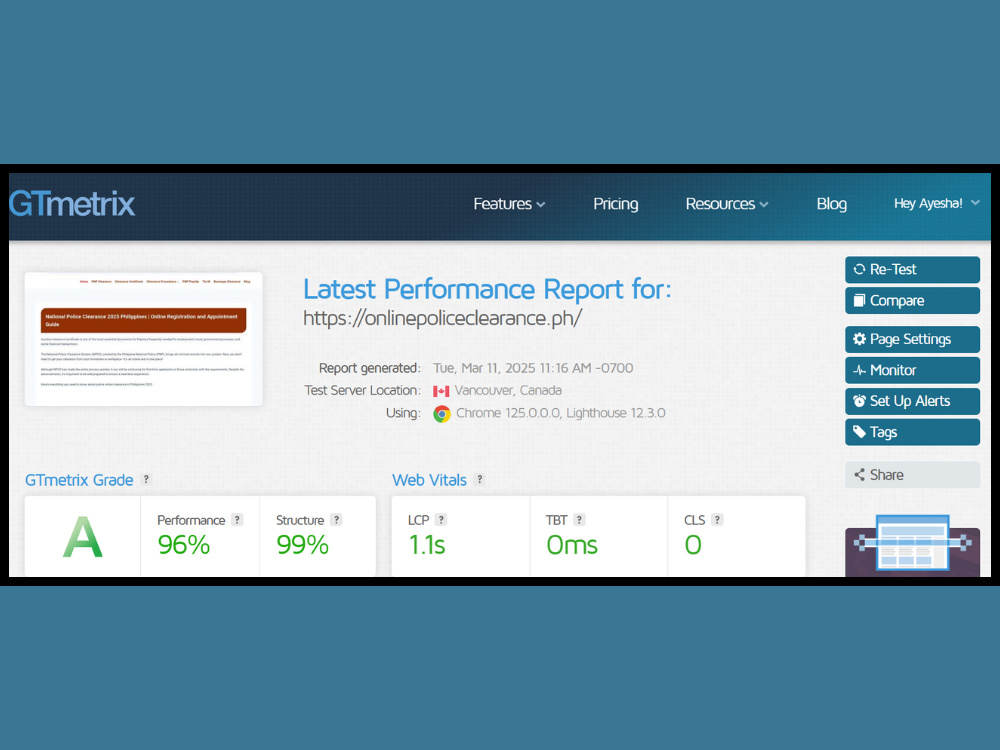Image resolution: width=1000 pixels, height=750 pixels.
Task: Click the grade A letter
Action: (x=82, y=537)
